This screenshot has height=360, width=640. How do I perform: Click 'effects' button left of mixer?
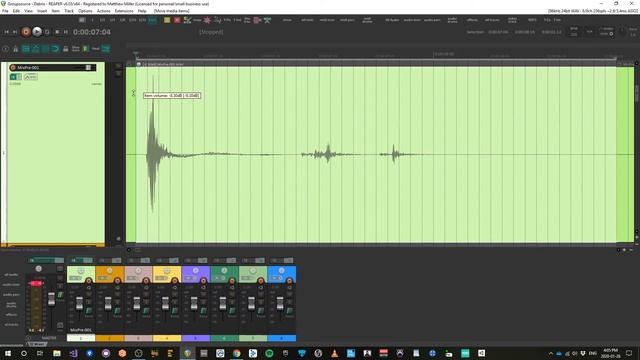pyautogui.click(x=11, y=315)
